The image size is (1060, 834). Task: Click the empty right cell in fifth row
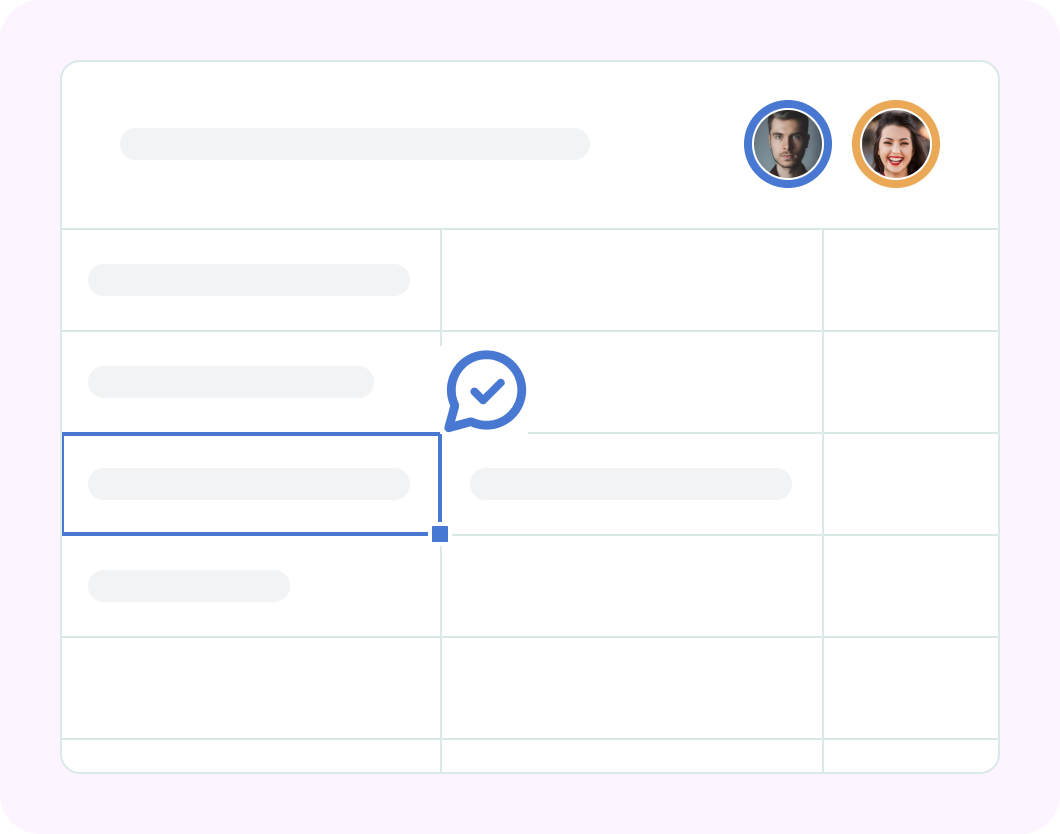point(911,688)
